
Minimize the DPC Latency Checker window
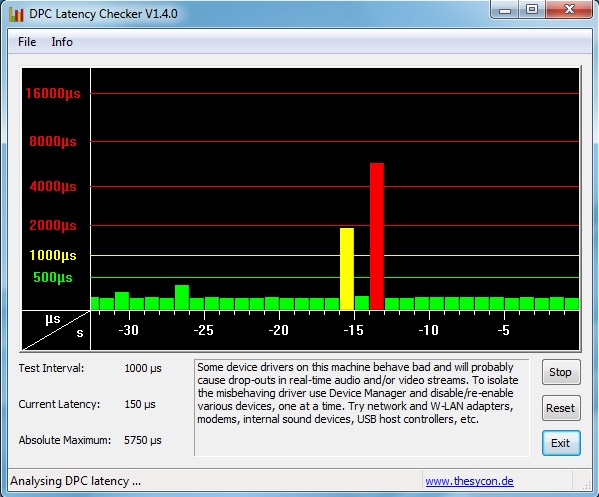[505, 10]
